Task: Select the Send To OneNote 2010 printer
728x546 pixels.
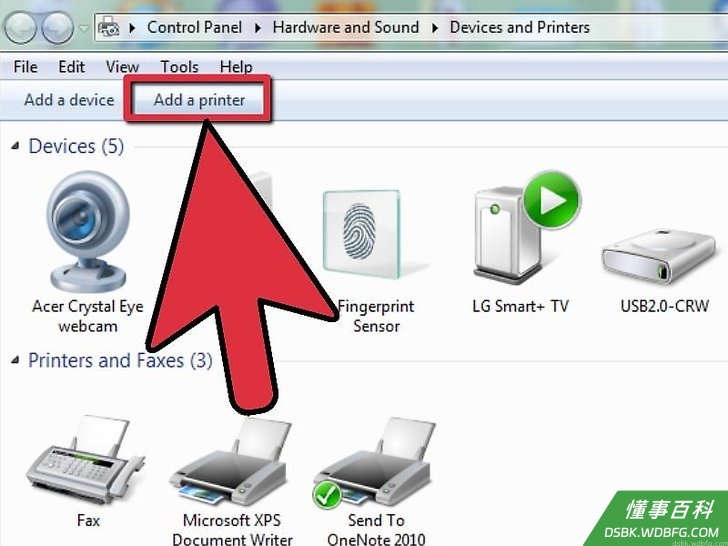Action: pos(374,462)
